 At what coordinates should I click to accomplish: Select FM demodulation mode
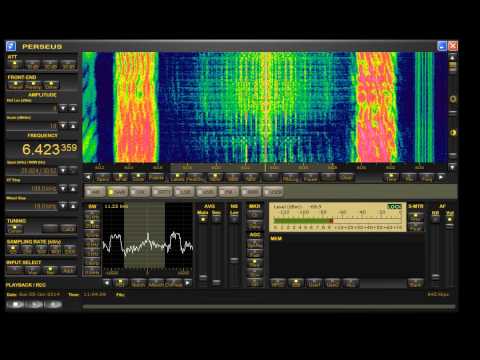(x=229, y=192)
